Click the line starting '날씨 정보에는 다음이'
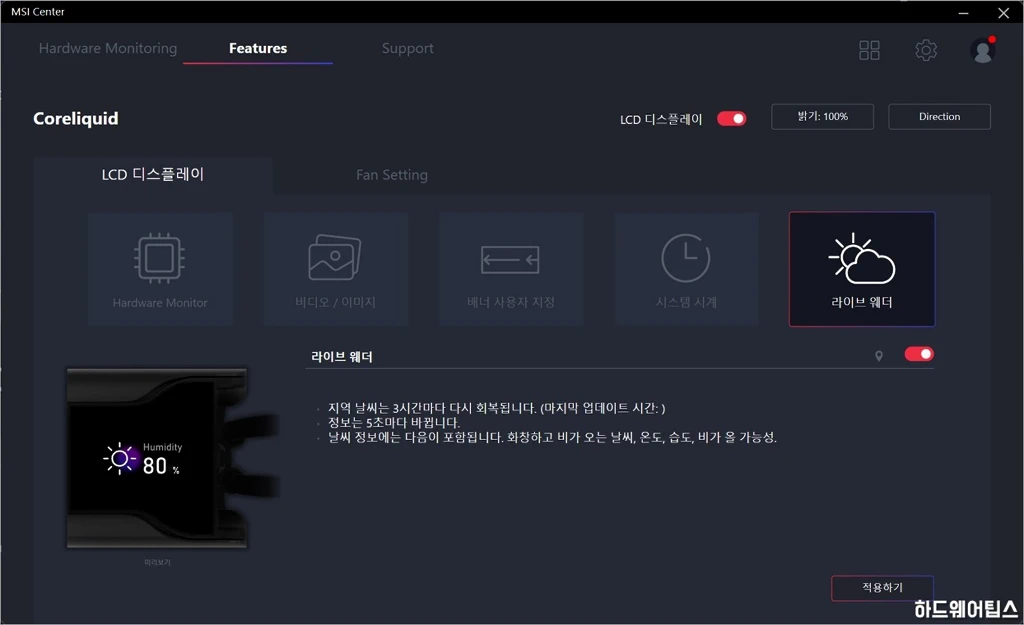The image size is (1024, 625). pos(552,437)
